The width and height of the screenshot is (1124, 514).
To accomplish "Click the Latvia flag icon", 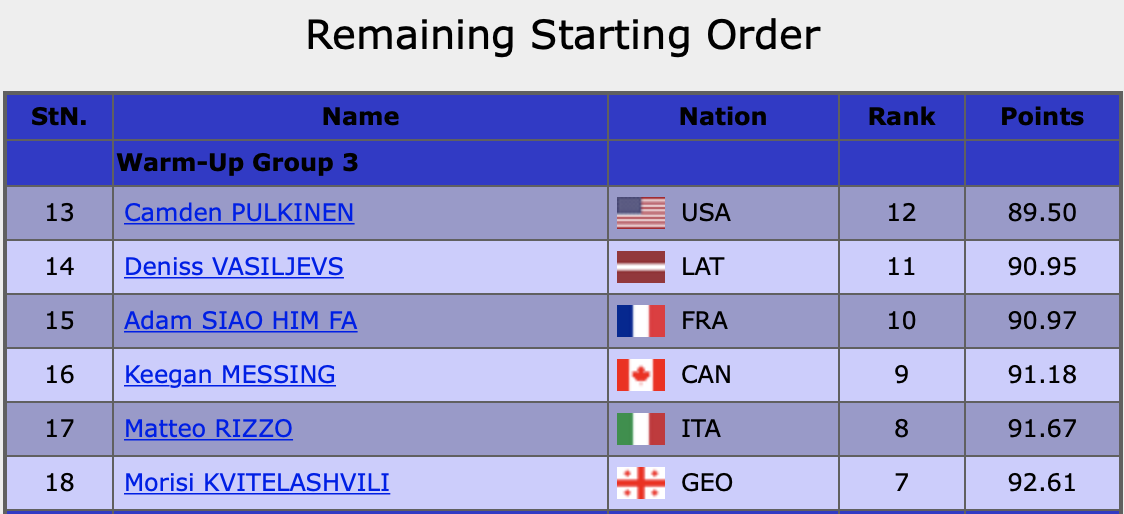I will (x=640, y=267).
